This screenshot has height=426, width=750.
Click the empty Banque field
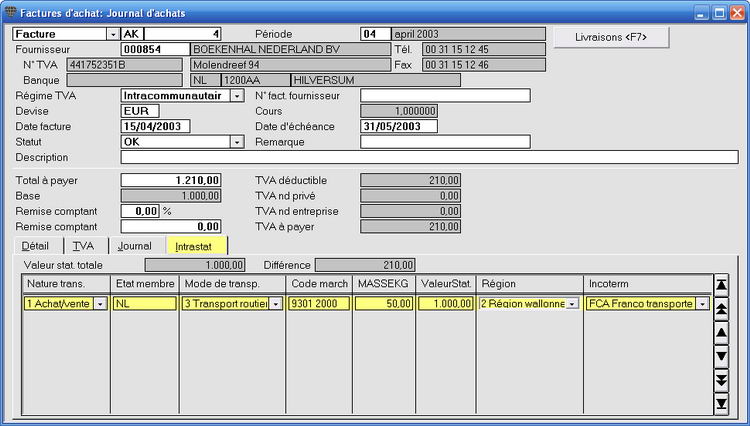[x=124, y=80]
